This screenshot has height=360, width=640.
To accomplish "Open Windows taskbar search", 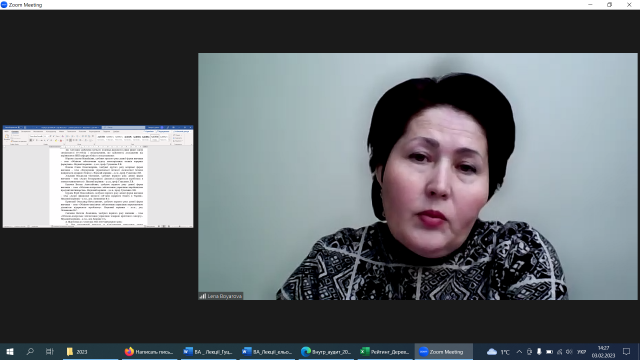I will (30, 351).
